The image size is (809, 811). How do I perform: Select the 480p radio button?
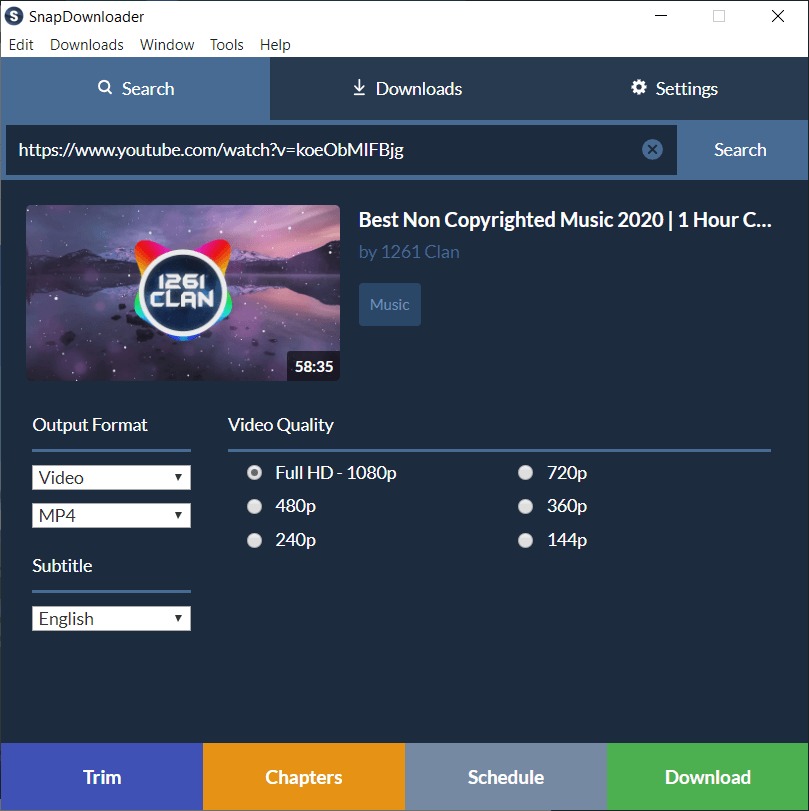point(255,506)
